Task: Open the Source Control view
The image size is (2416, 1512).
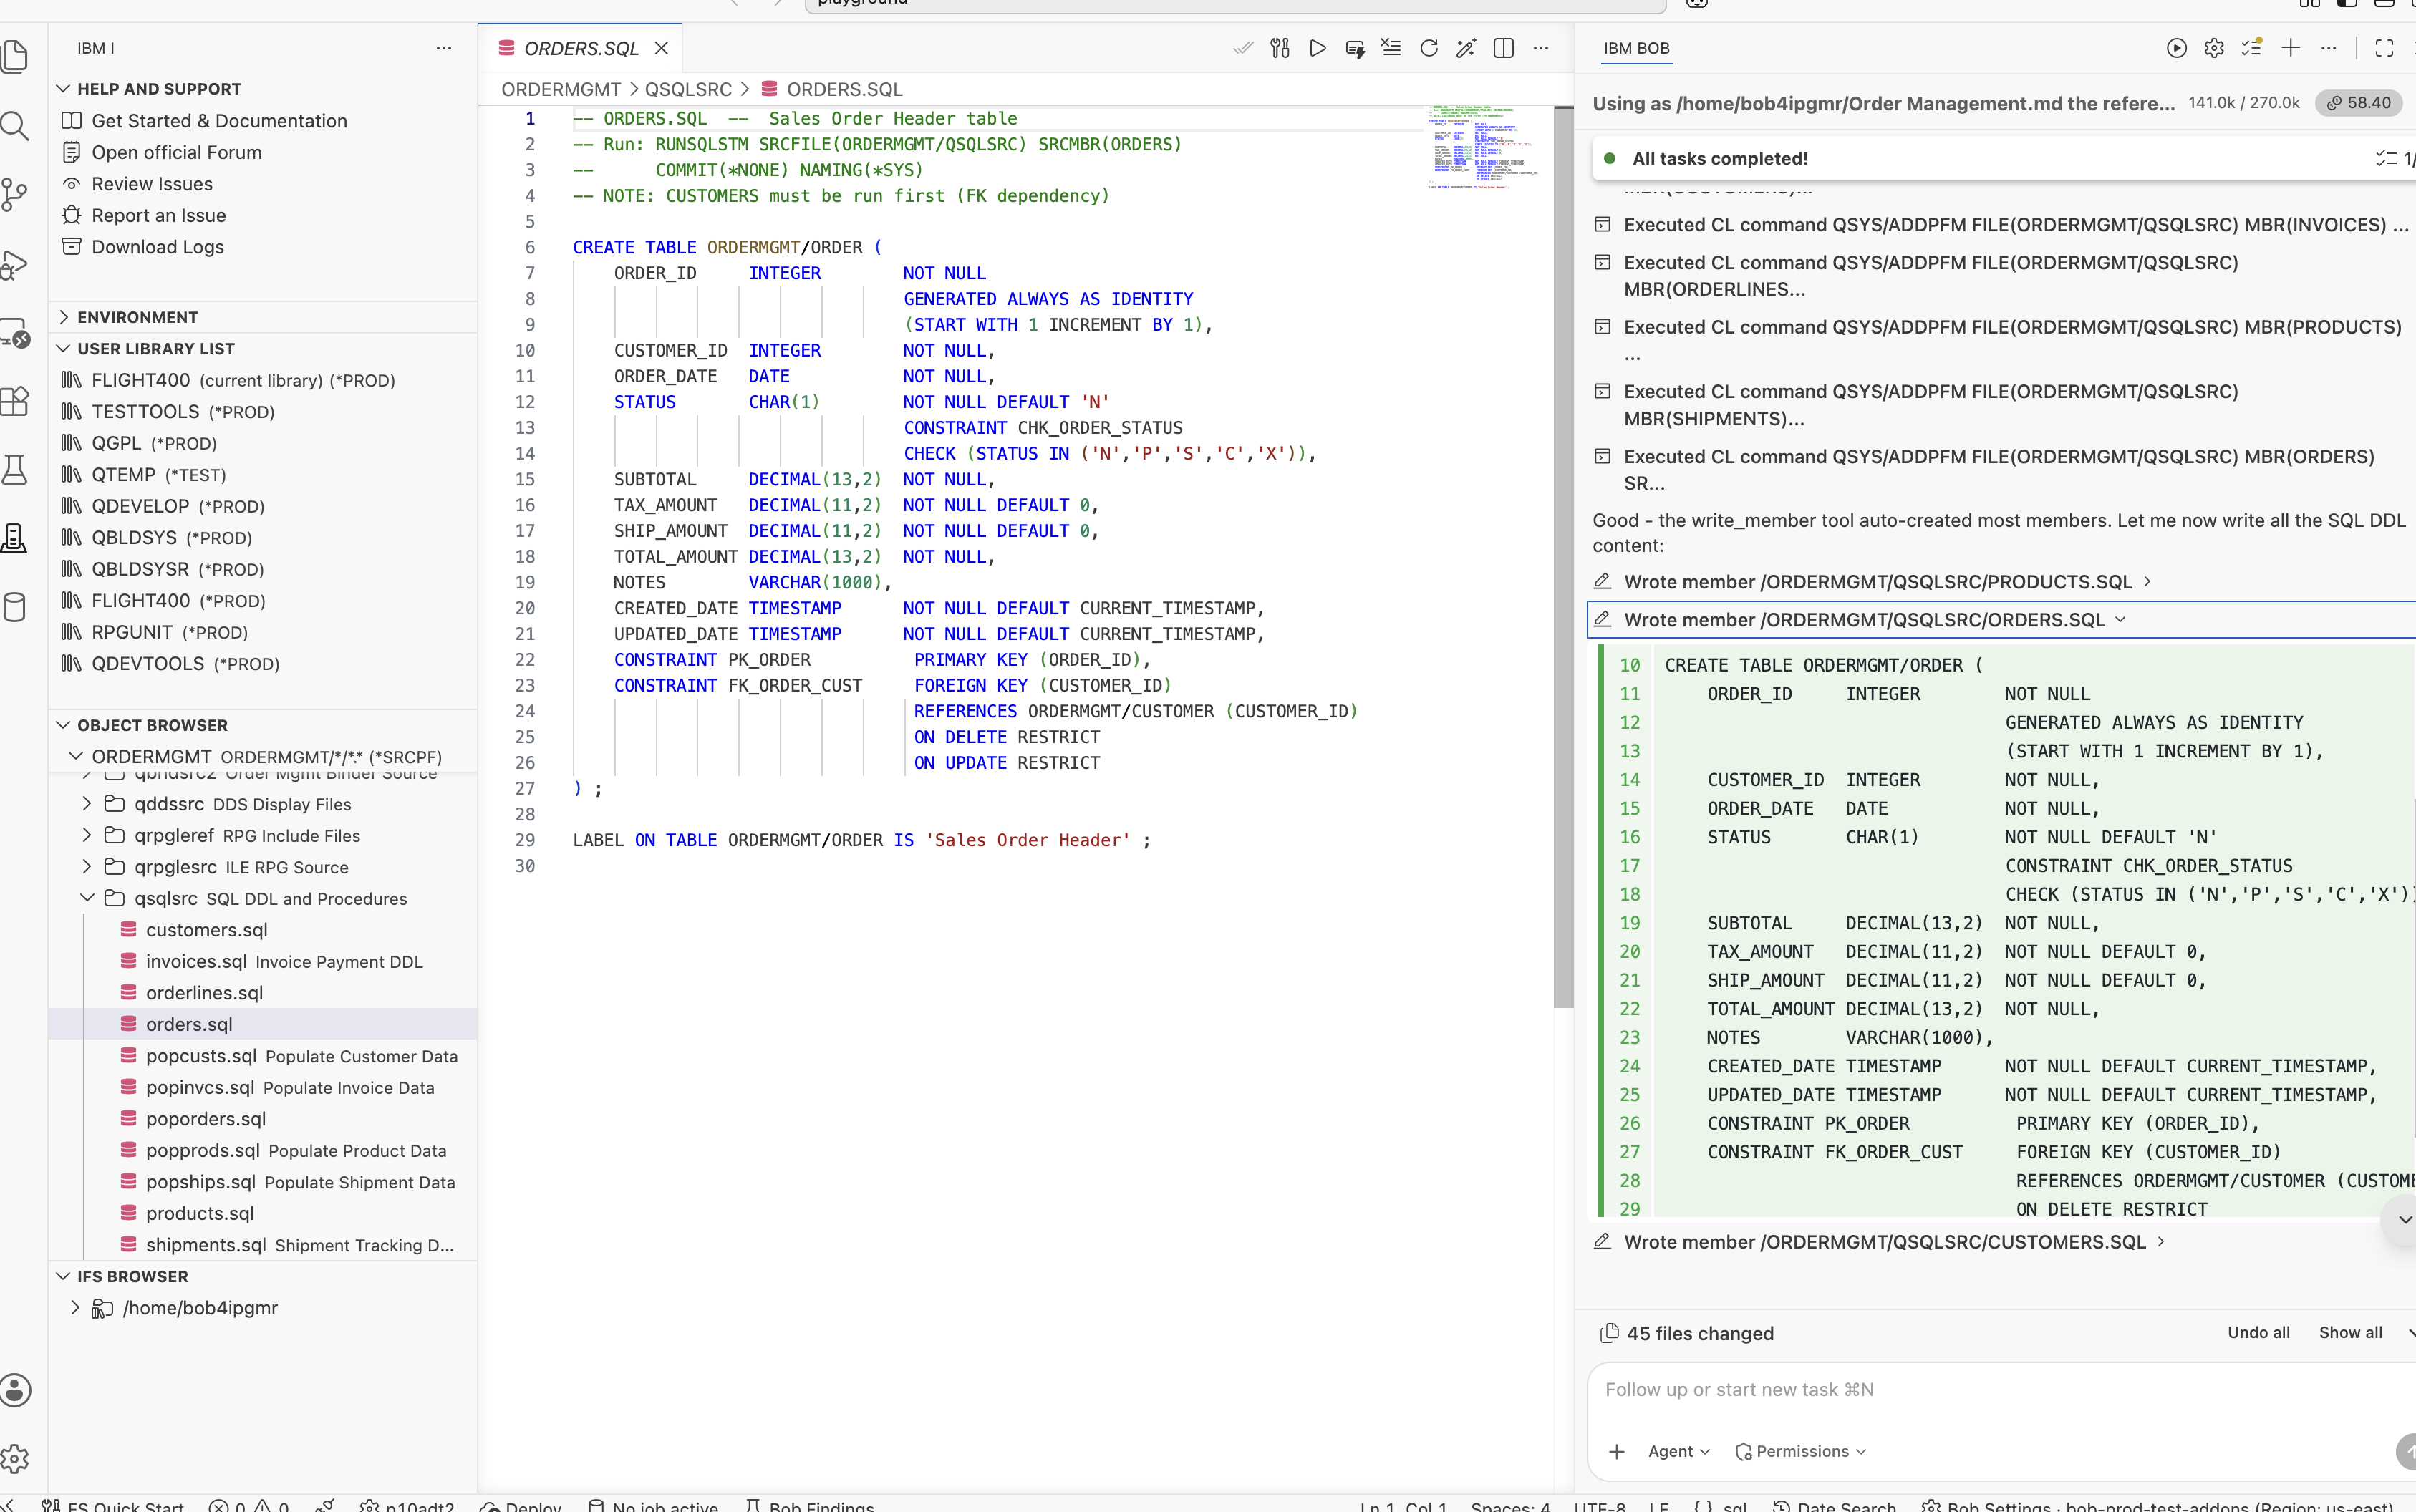Action: point(14,194)
